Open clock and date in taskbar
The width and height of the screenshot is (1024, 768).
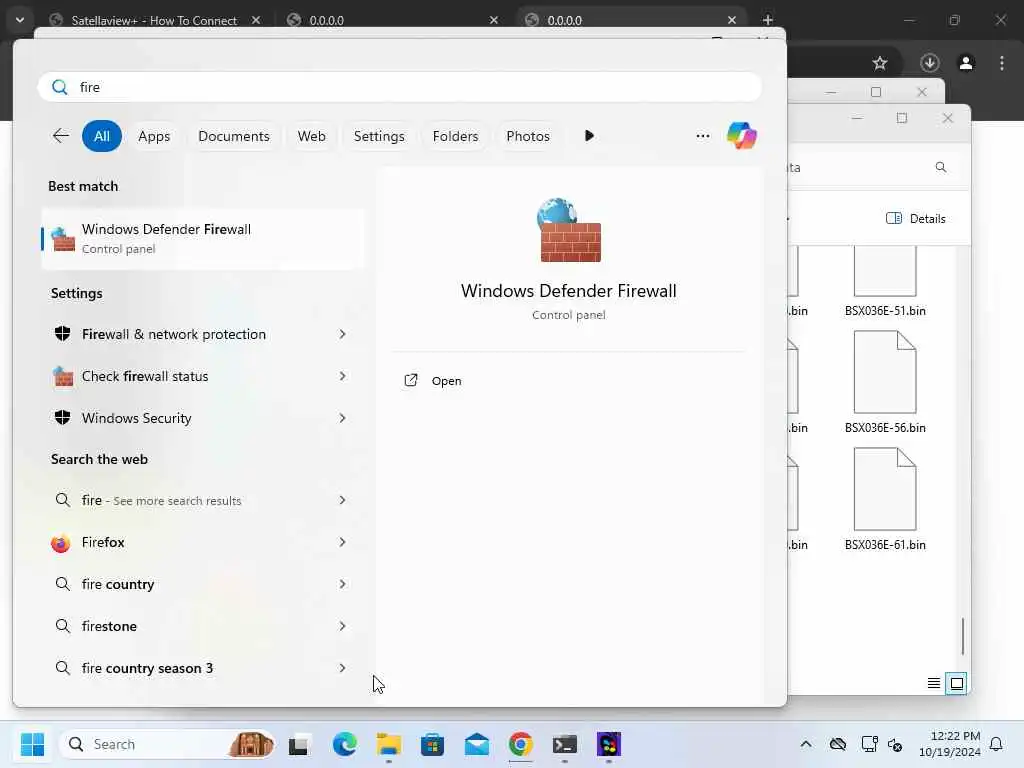[x=949, y=744]
